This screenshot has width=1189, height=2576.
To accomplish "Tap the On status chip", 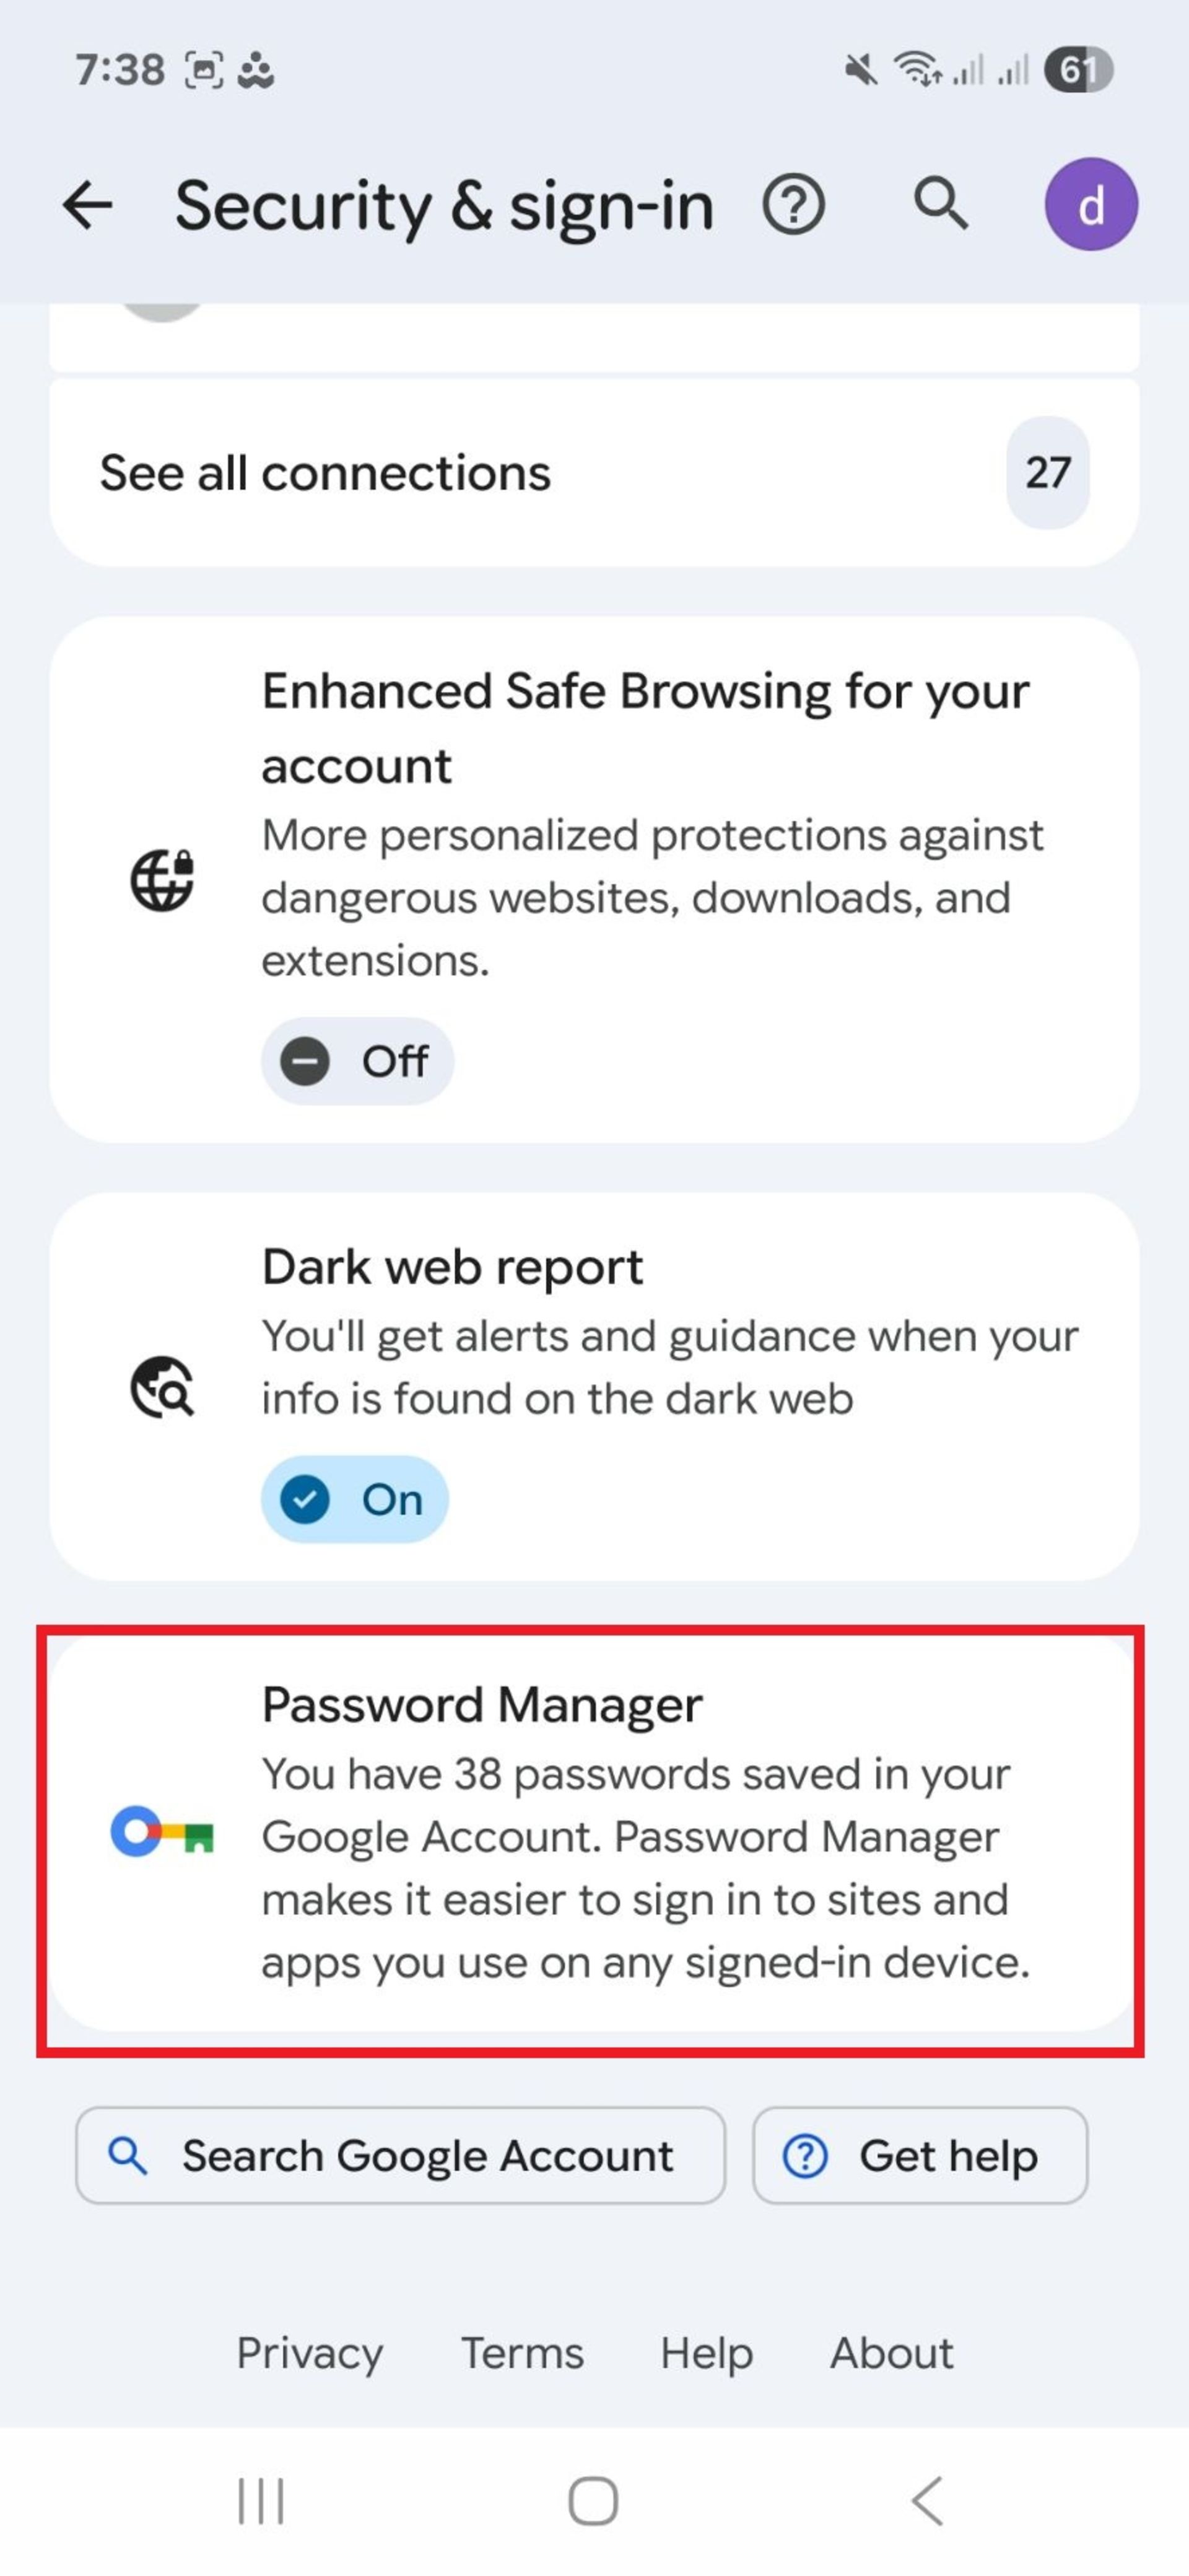I will point(354,1499).
